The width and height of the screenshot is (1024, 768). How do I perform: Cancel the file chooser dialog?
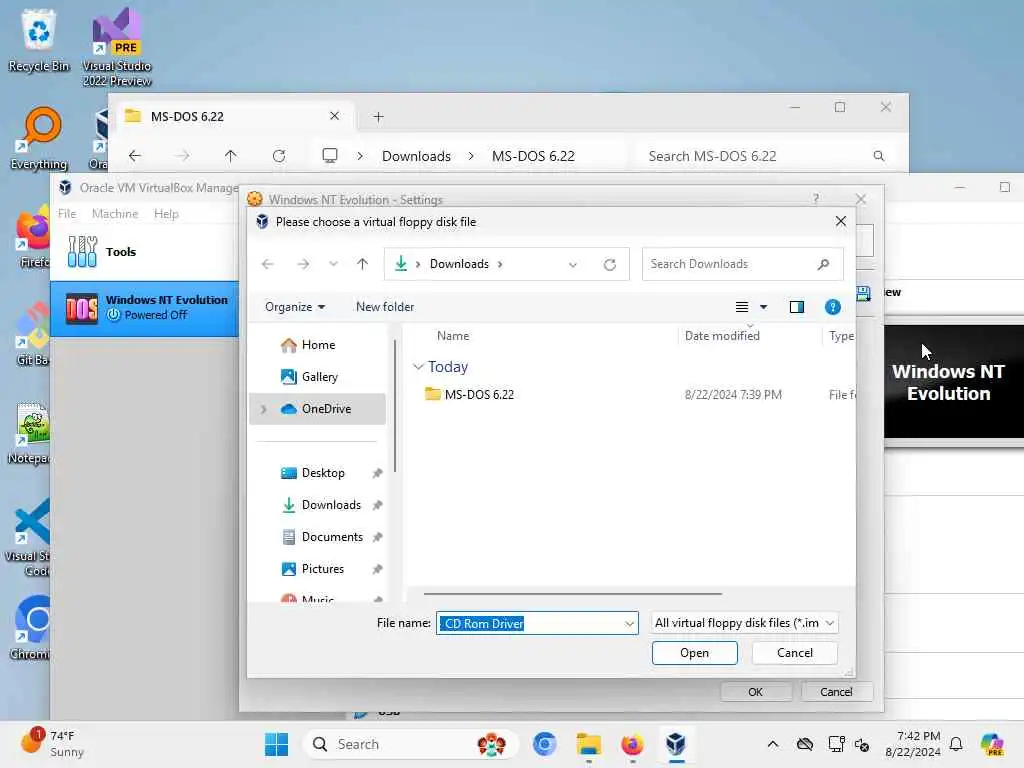click(795, 653)
